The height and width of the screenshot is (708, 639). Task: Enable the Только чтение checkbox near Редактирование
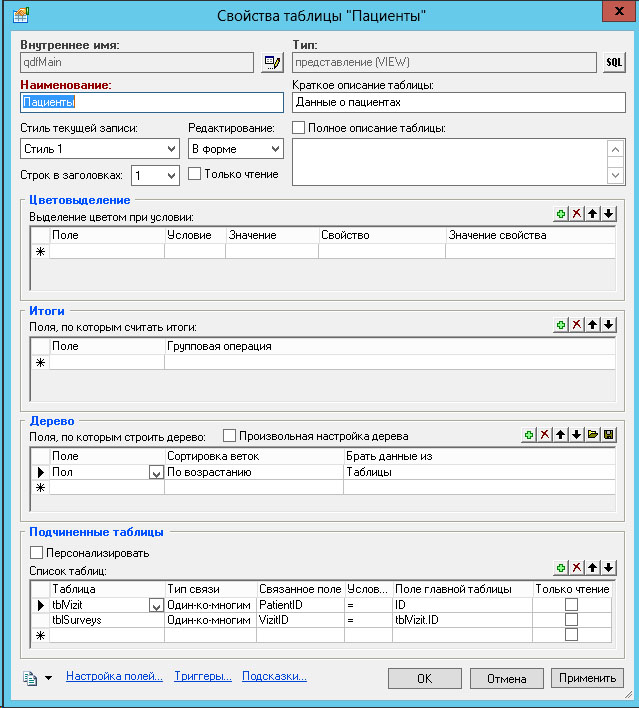coord(195,174)
